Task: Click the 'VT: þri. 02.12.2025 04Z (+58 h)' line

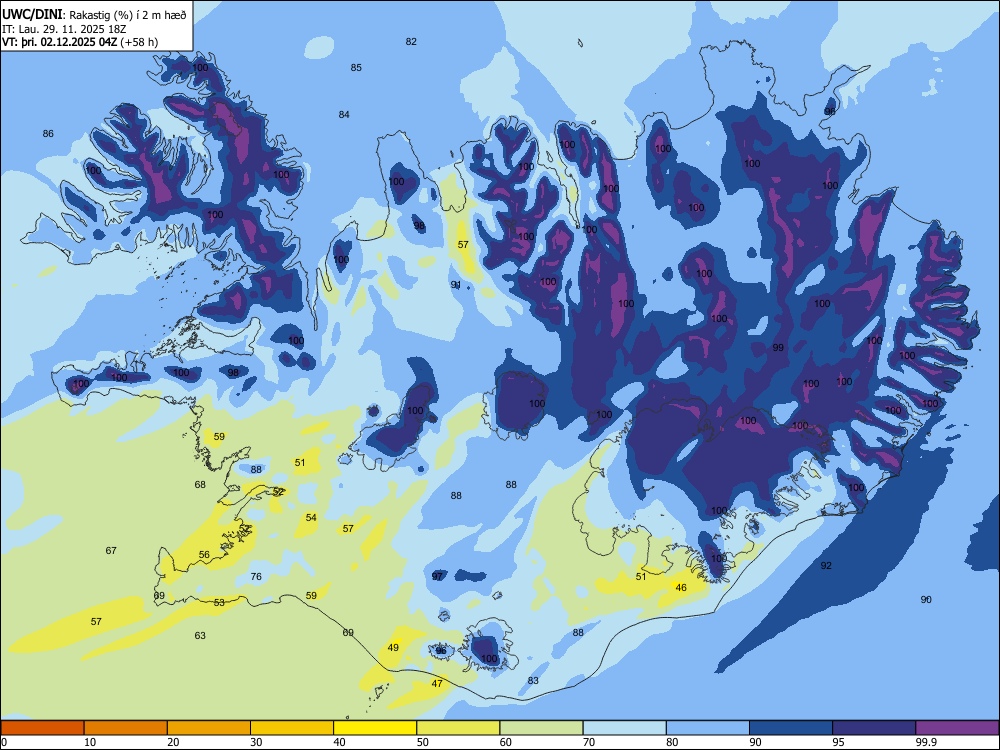Action: [x=80, y=42]
